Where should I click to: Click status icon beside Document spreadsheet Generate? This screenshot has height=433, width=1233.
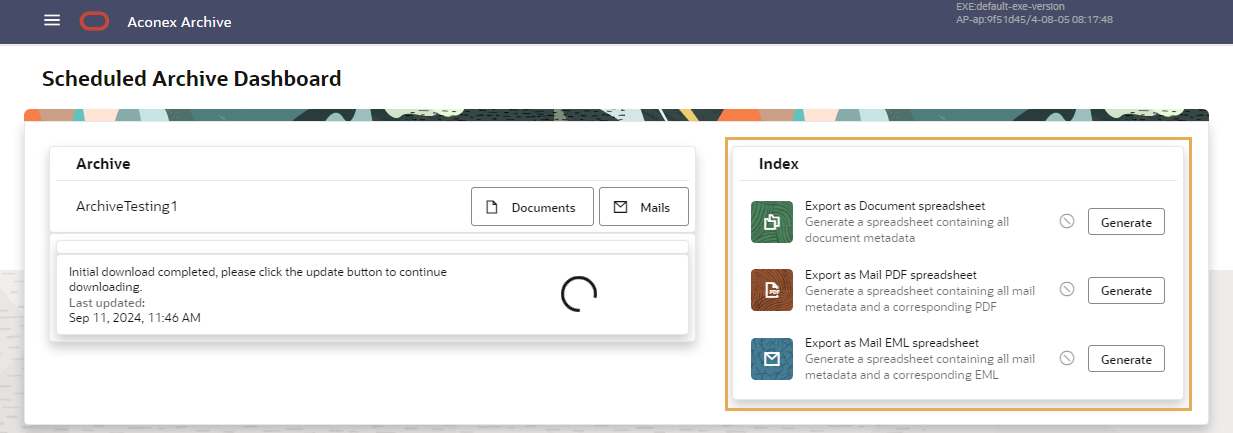point(1067,222)
